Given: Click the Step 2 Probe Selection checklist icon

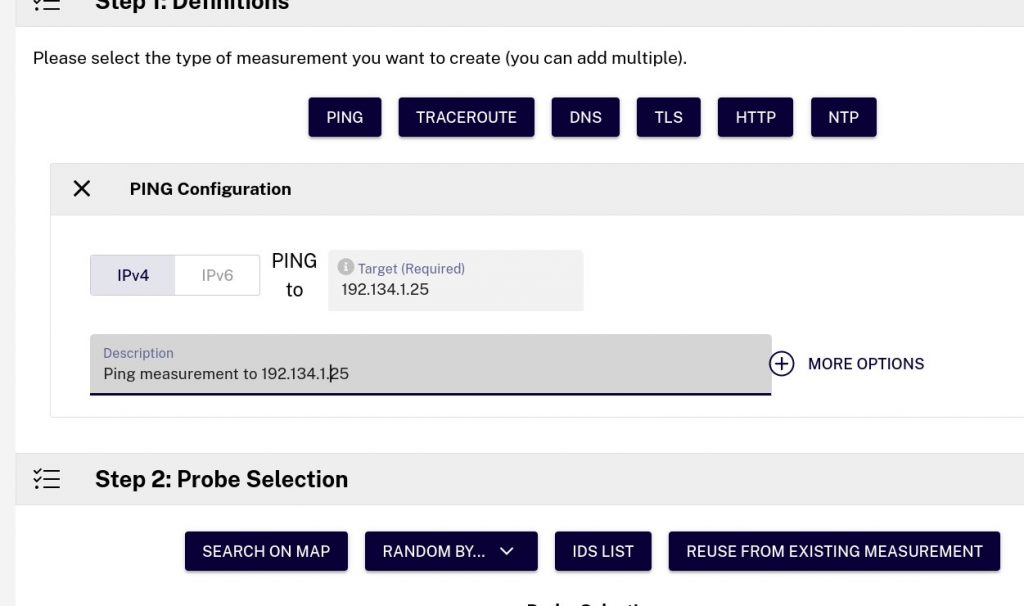Looking at the screenshot, I should (x=46, y=479).
